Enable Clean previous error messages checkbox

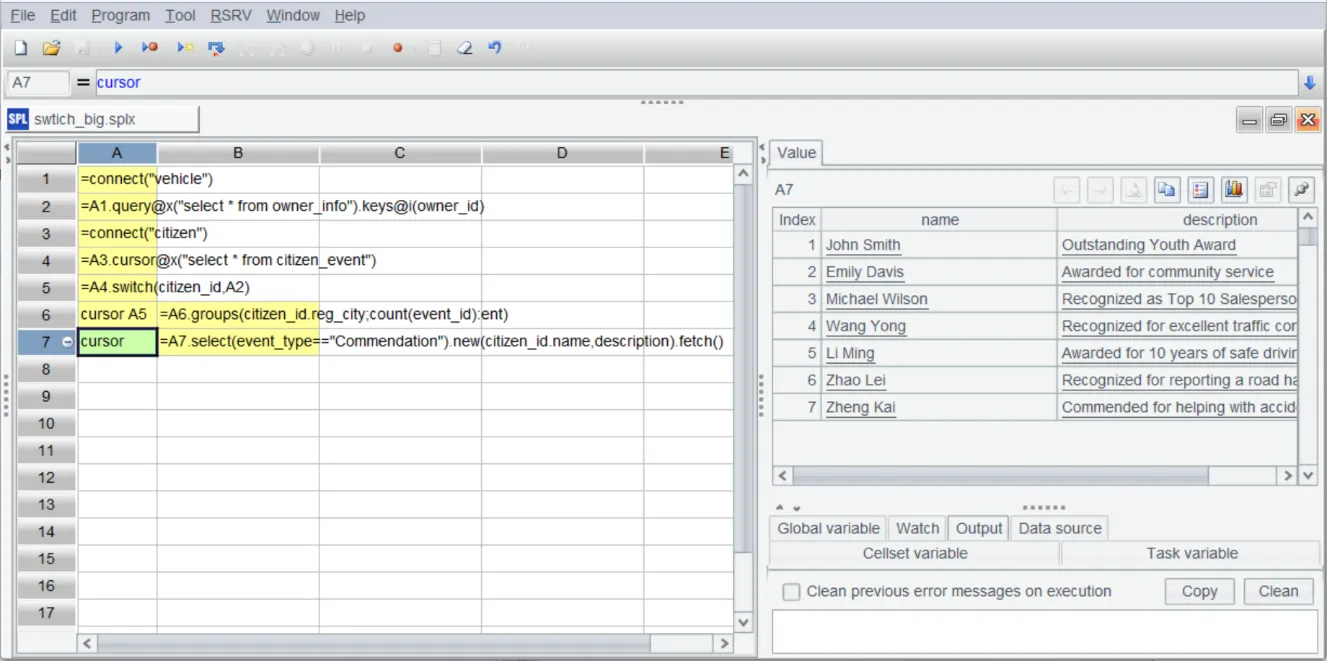point(791,591)
